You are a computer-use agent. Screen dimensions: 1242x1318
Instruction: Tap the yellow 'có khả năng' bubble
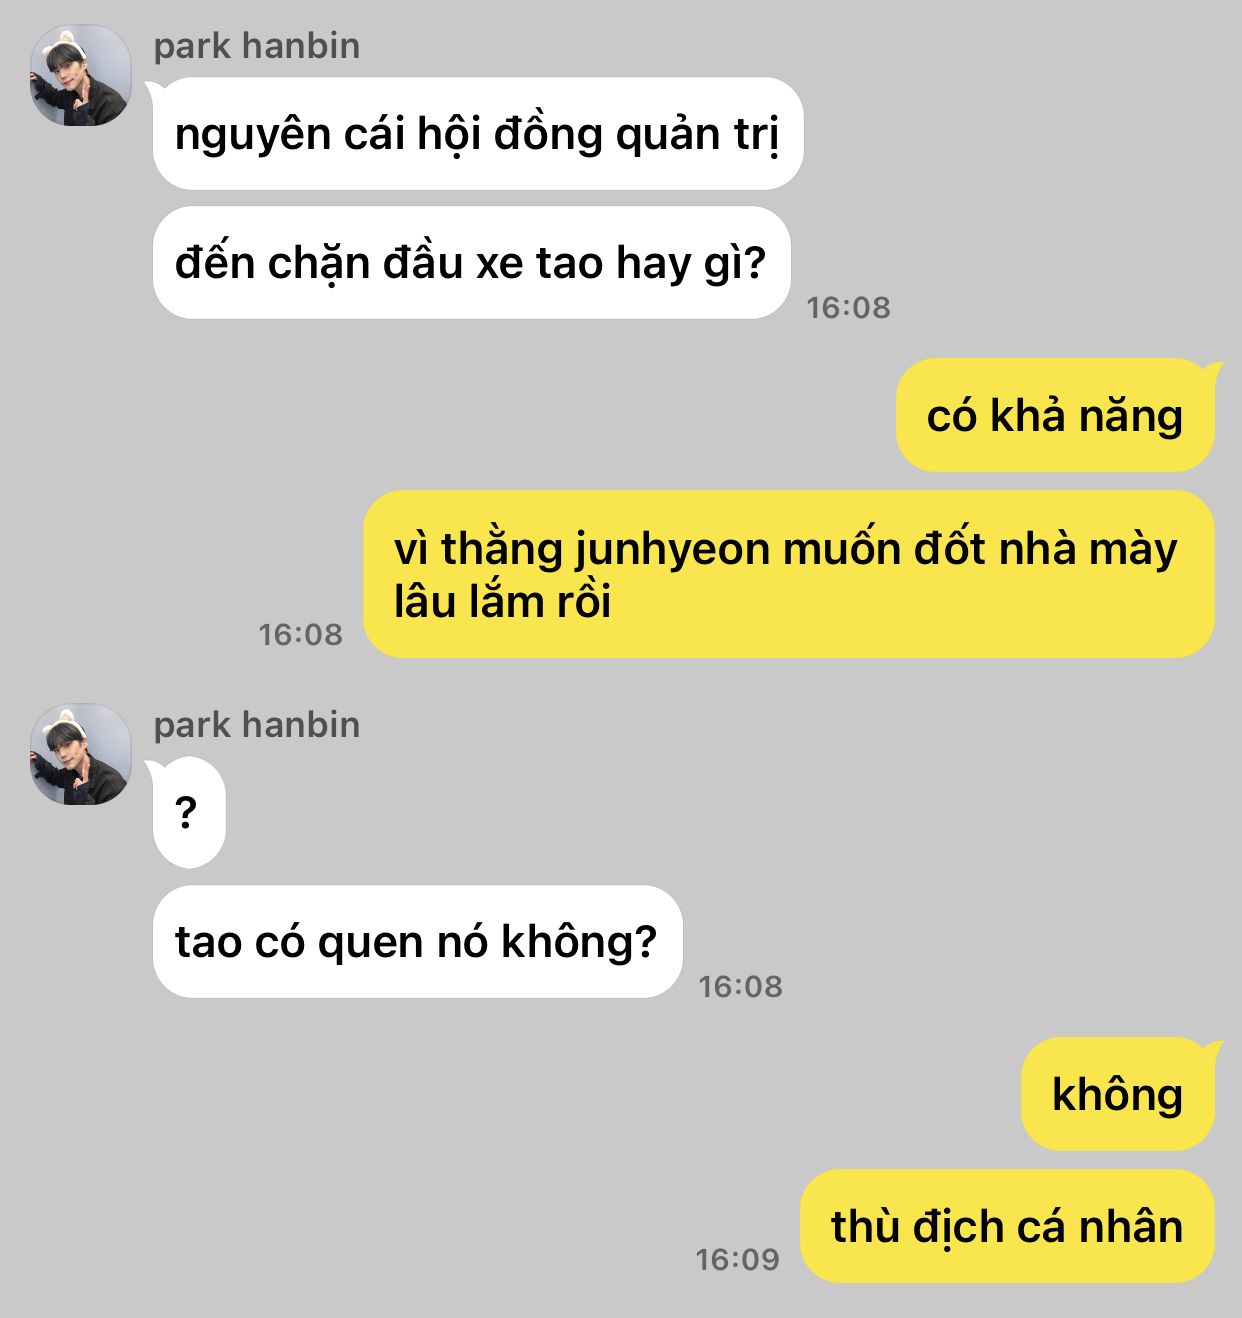click(1055, 415)
